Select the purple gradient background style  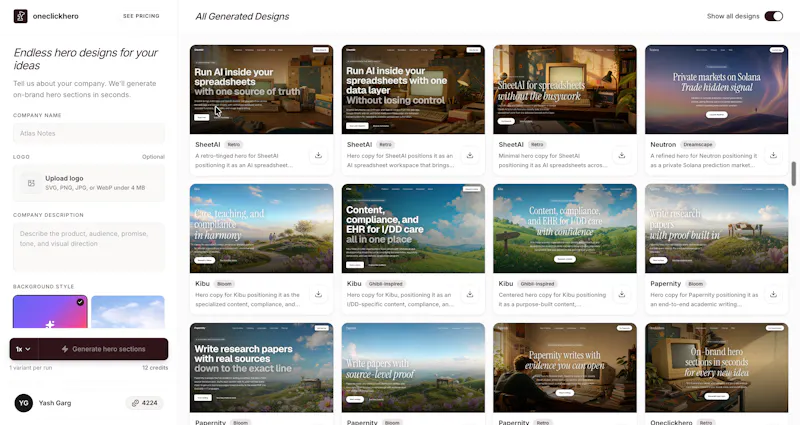coord(50,312)
